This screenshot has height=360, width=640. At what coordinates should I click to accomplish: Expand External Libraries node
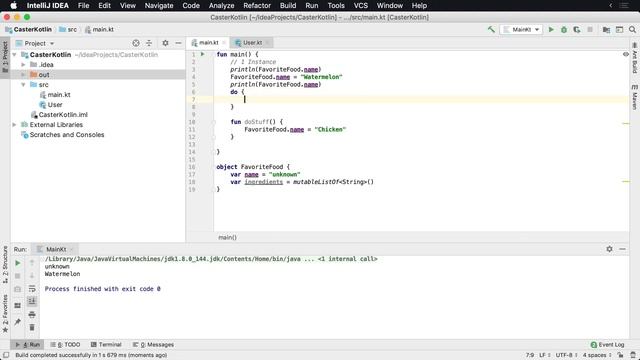click(15, 124)
